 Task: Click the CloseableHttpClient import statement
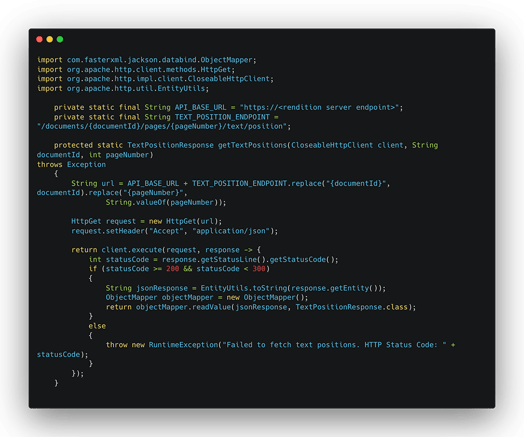(155, 79)
